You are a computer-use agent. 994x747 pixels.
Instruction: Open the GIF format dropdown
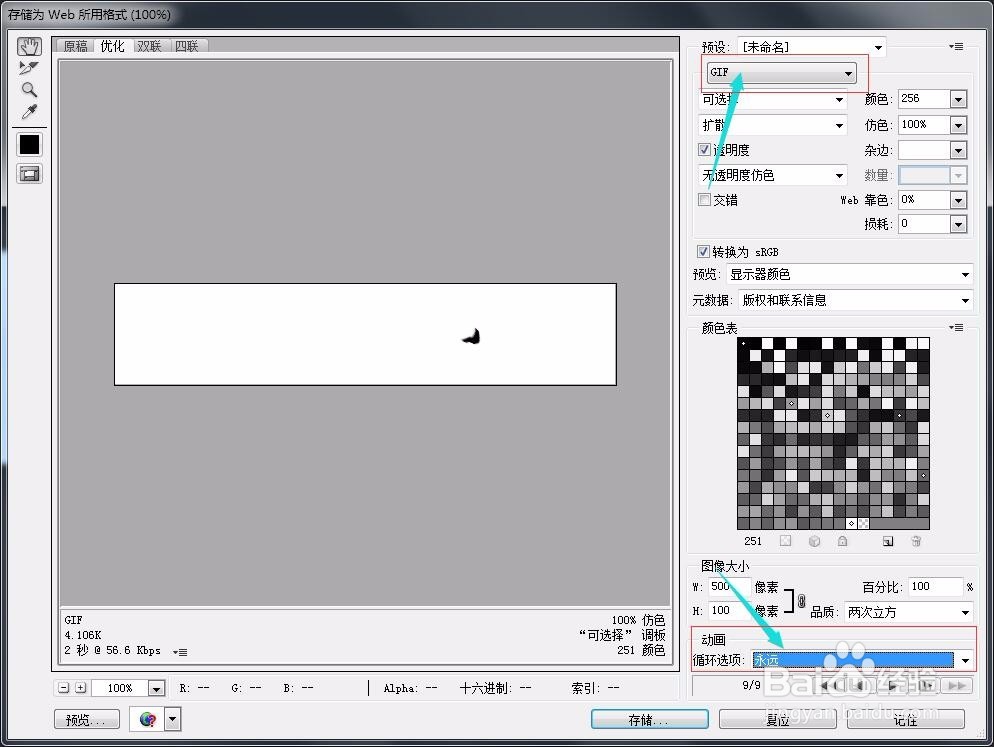click(848, 72)
